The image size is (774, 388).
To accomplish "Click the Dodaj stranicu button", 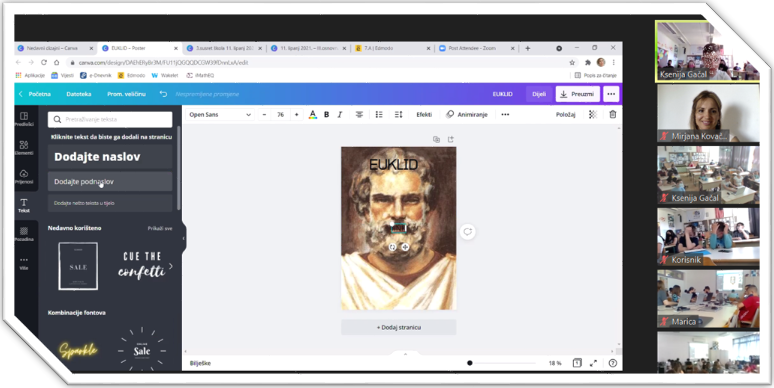I will click(x=399, y=327).
